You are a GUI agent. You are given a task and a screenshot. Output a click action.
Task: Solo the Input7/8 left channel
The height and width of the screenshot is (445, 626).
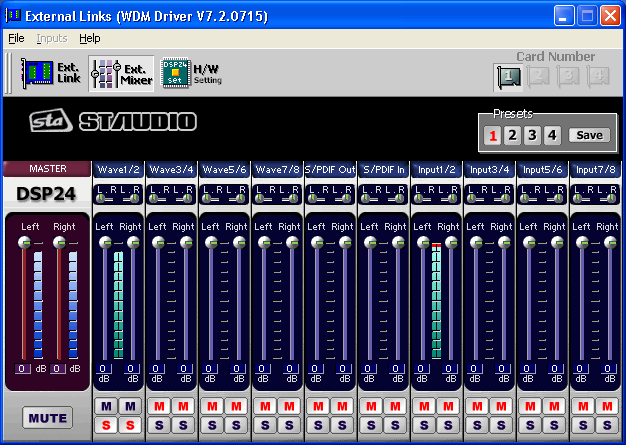pos(583,425)
